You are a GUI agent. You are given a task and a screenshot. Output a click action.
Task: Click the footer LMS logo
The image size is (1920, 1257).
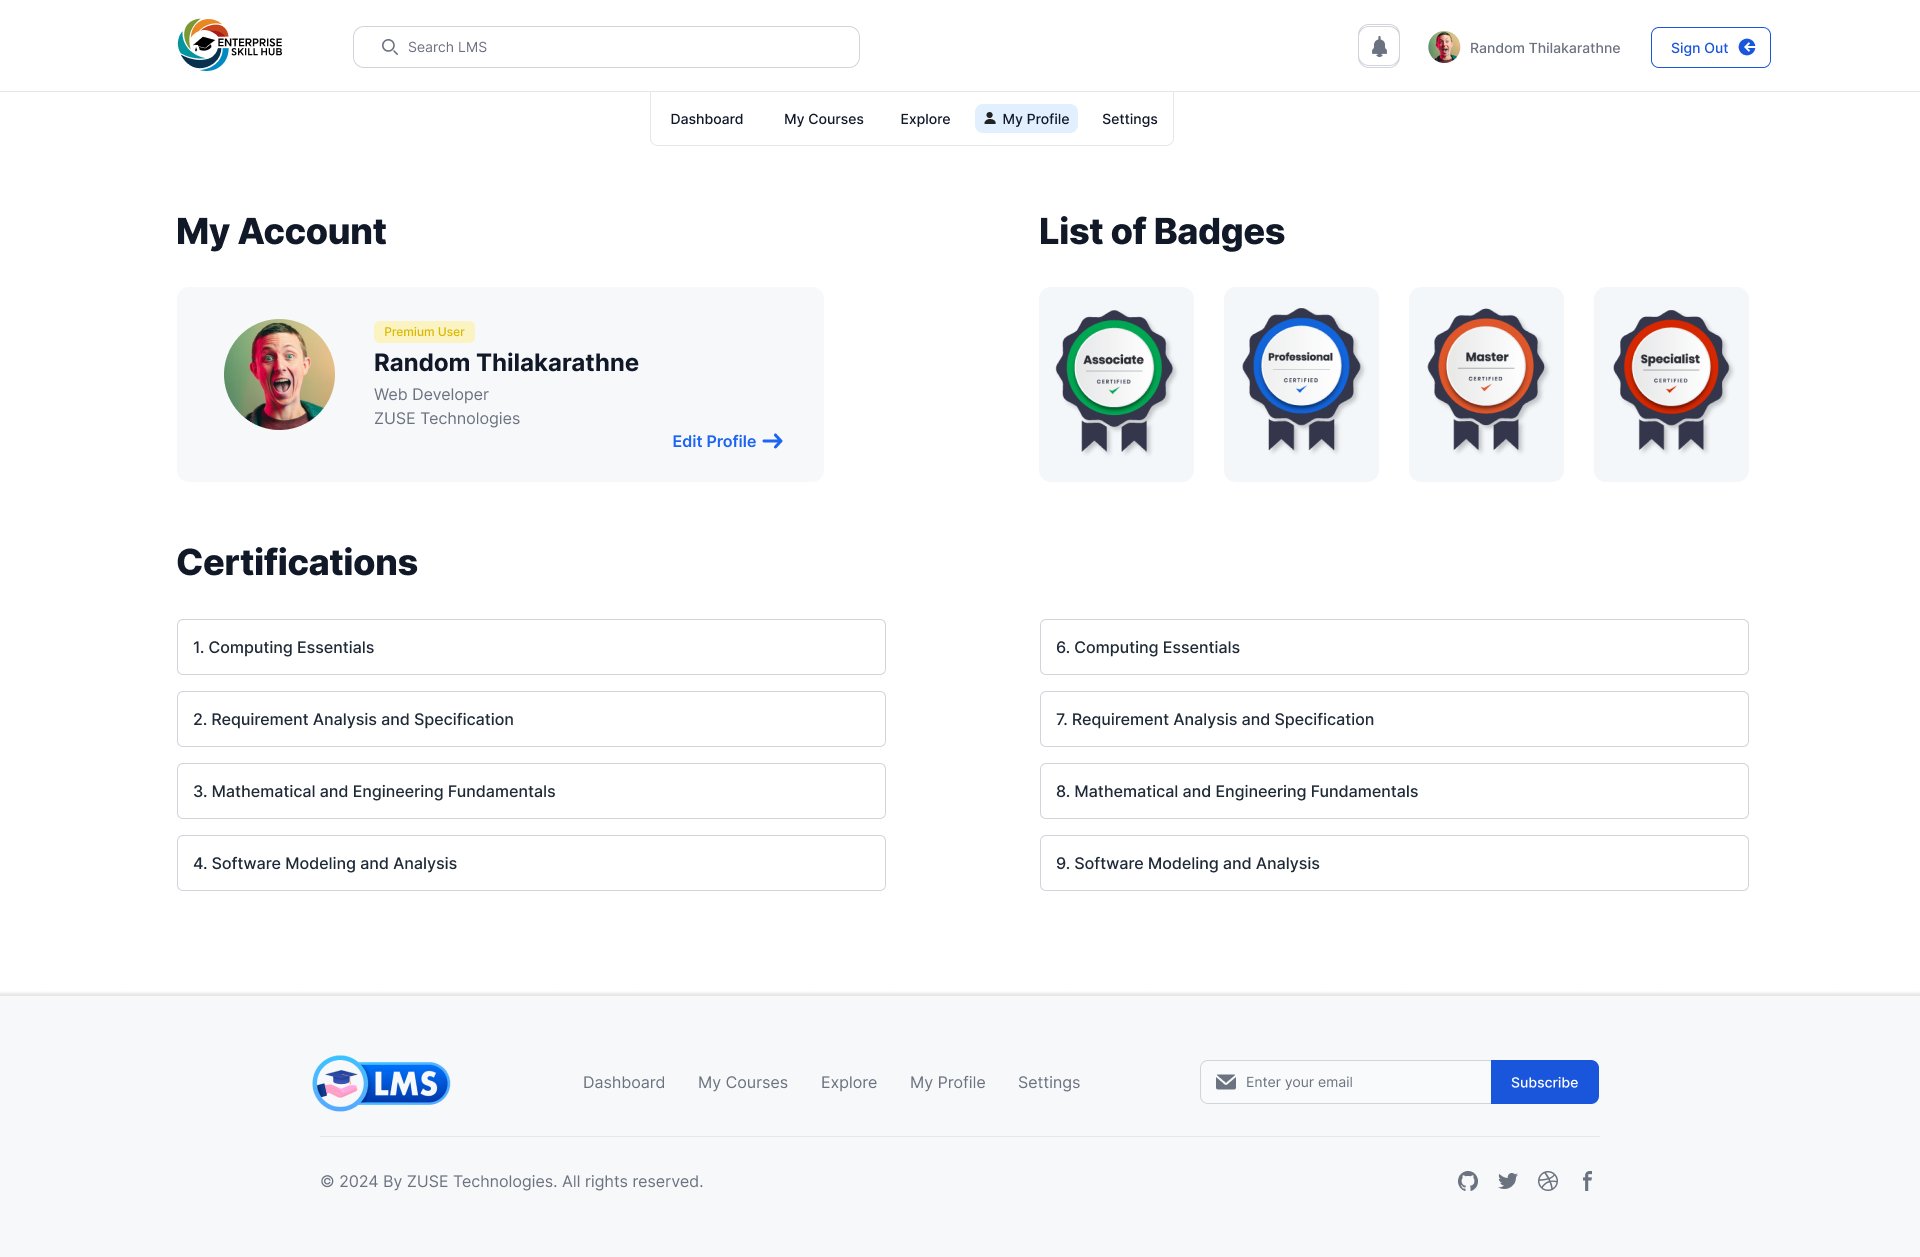click(x=381, y=1083)
